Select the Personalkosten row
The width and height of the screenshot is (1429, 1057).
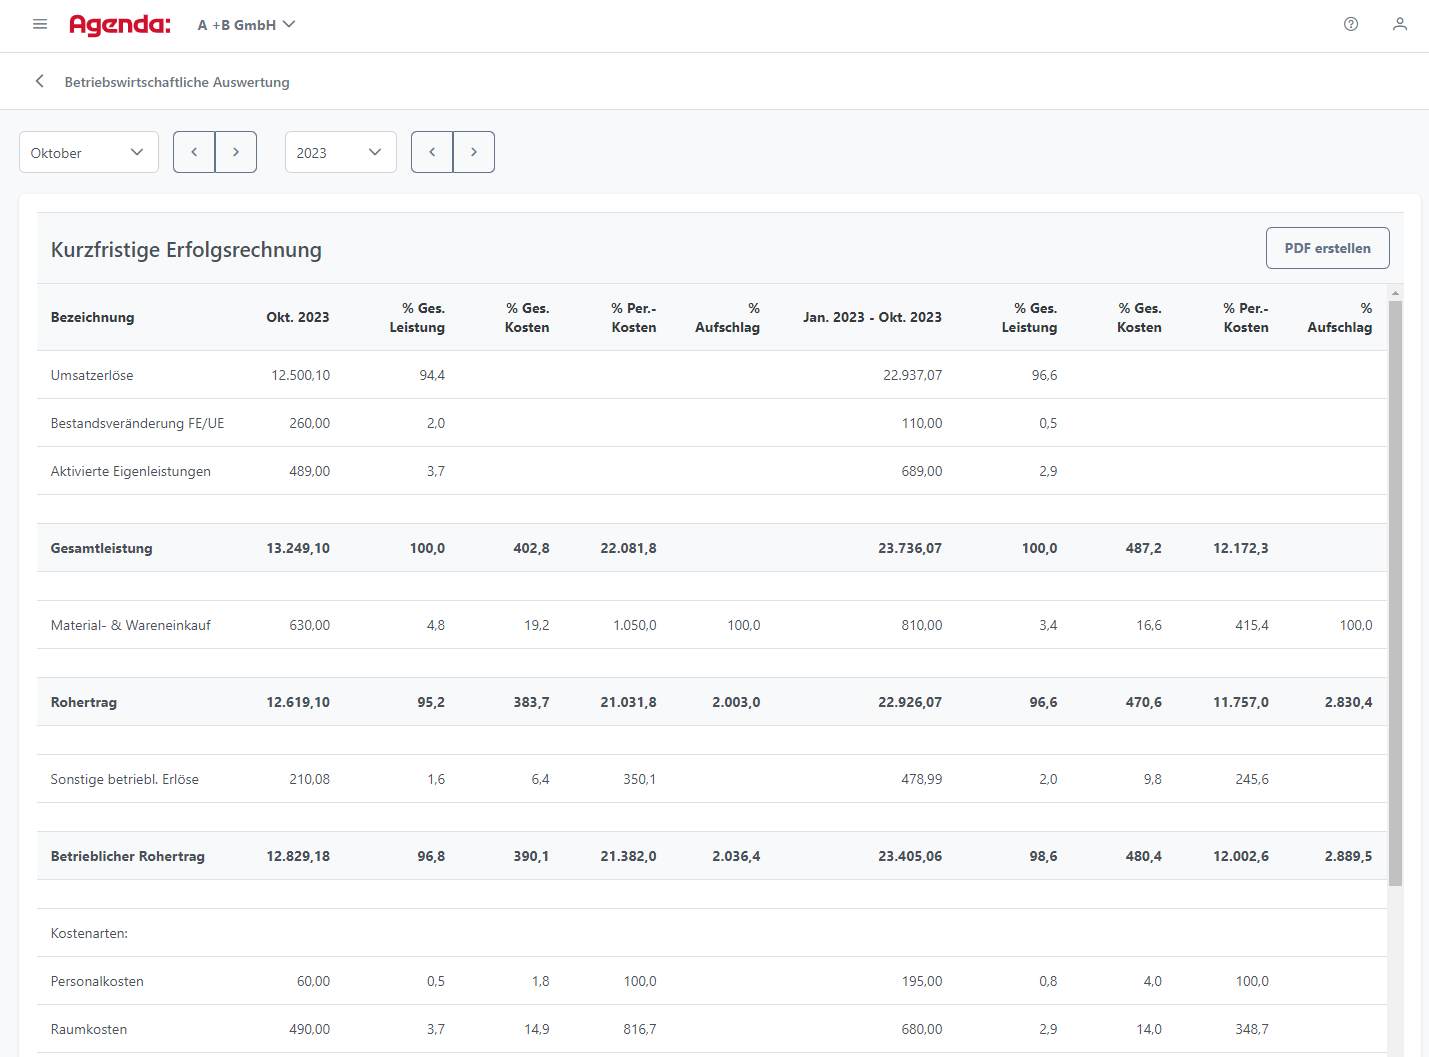(97, 981)
